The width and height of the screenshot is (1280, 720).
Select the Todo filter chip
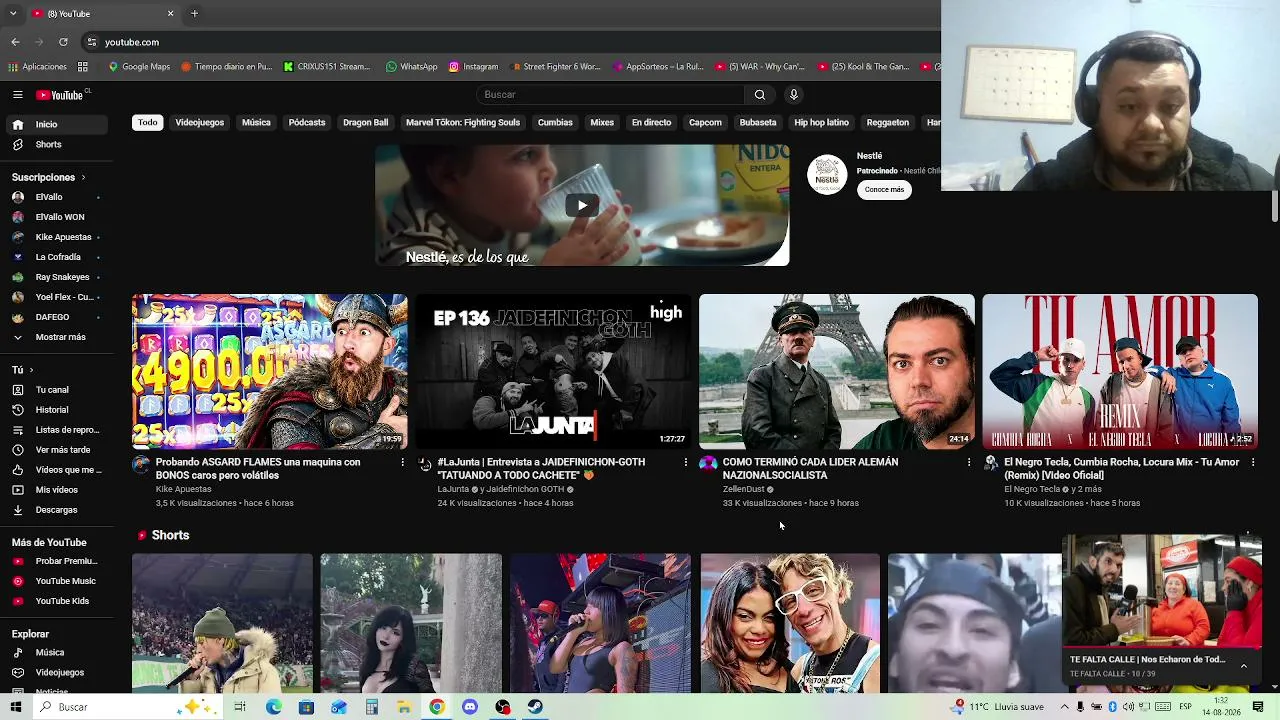point(148,123)
